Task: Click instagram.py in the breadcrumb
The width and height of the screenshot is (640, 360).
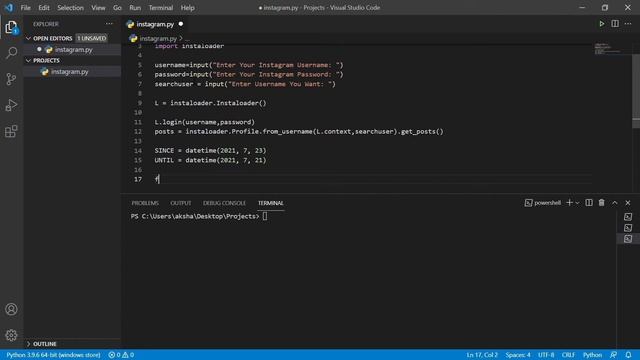Action: pos(158,38)
